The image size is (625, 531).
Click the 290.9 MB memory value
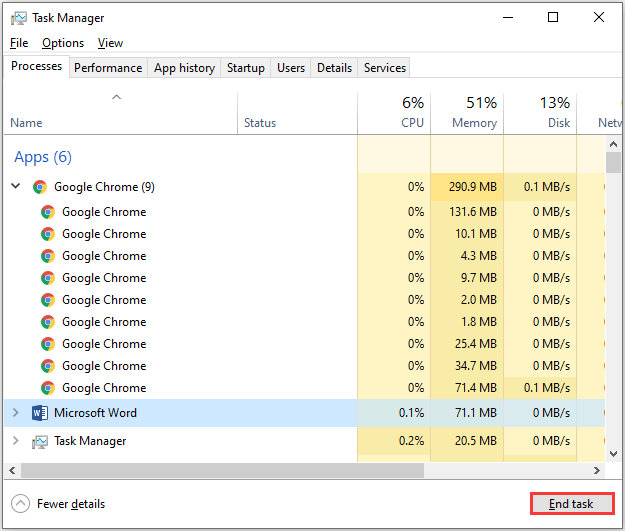tap(473, 187)
